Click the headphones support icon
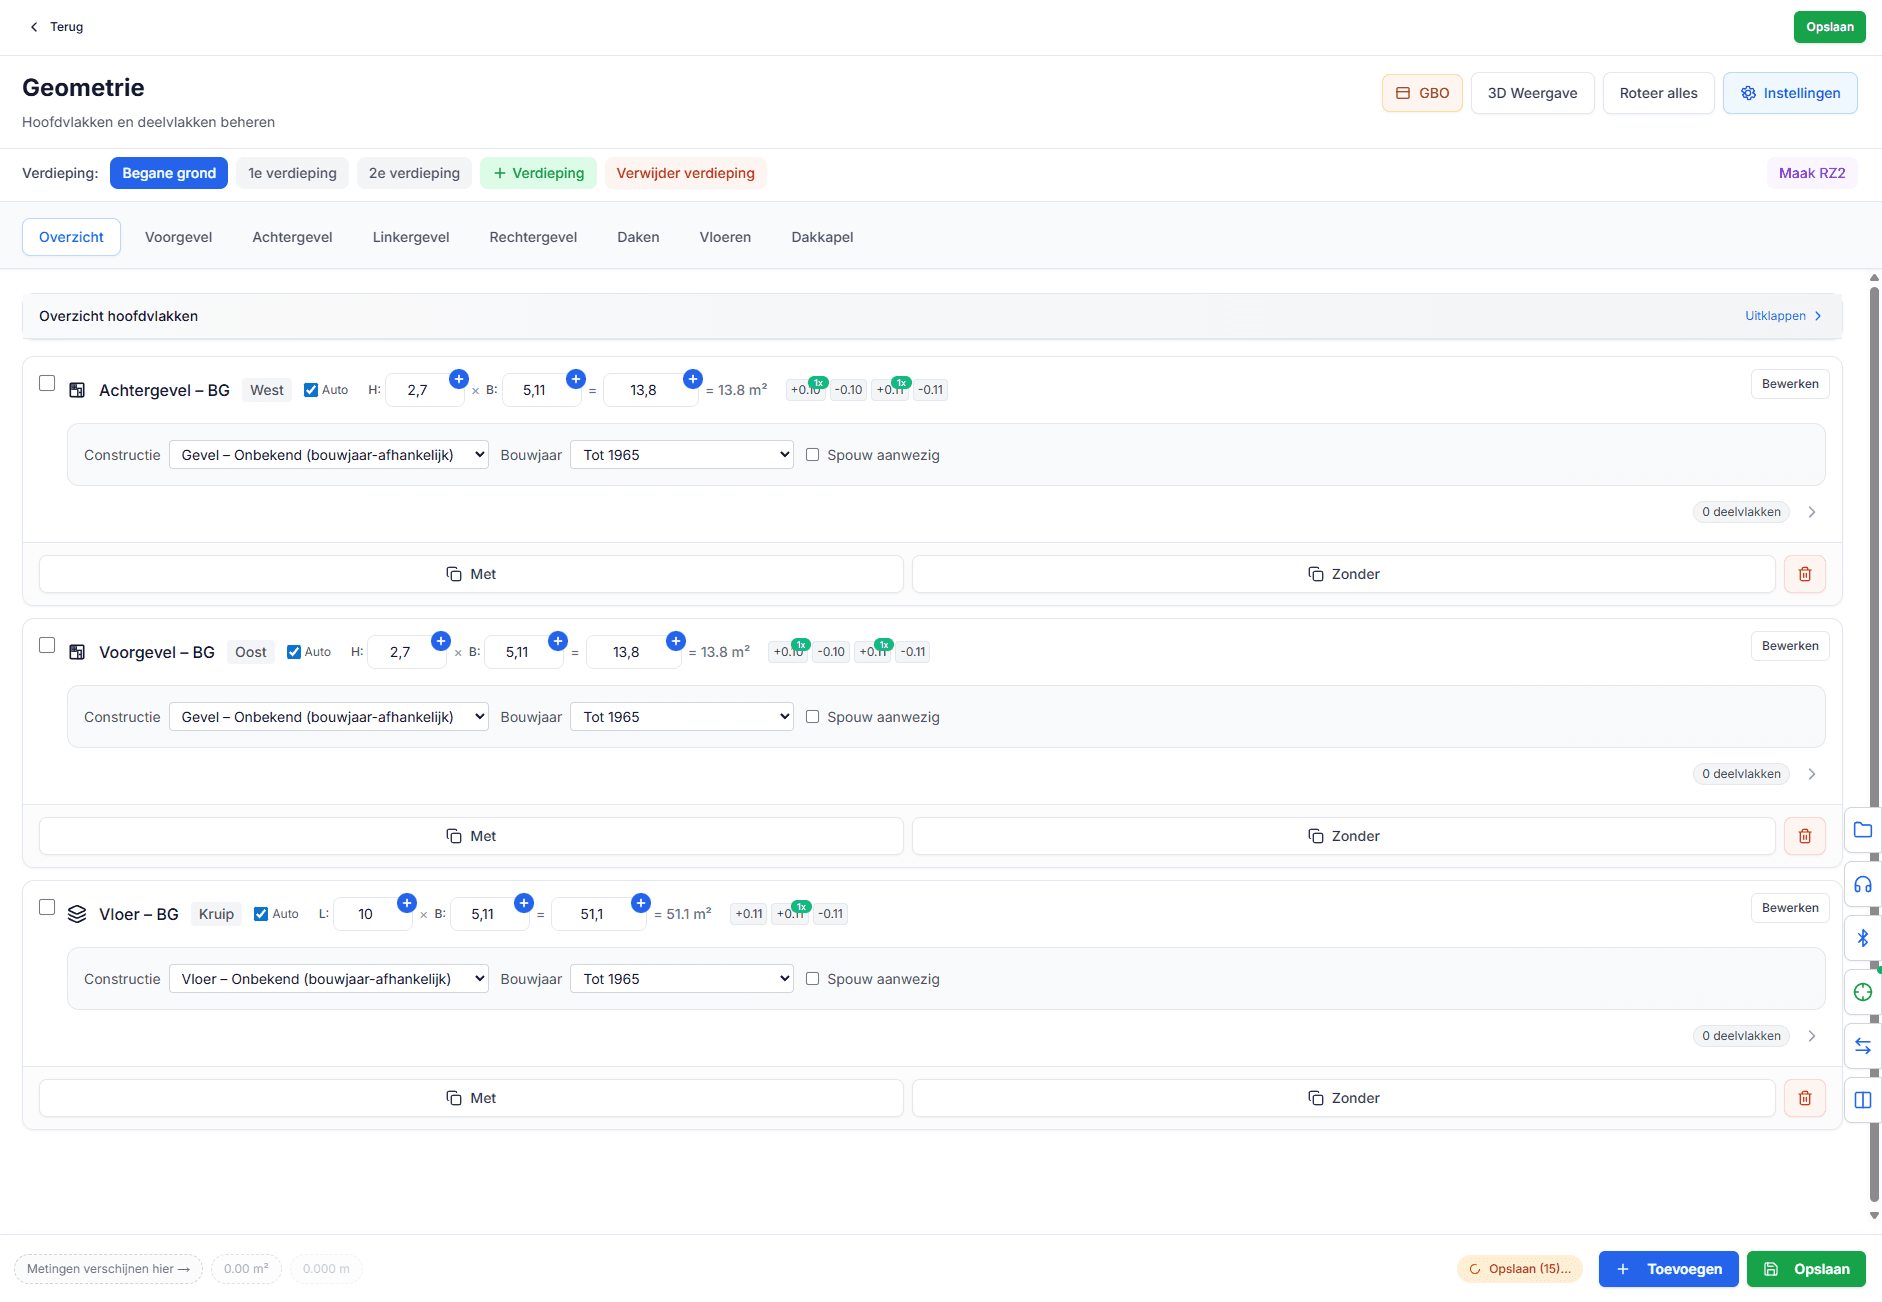 click(1862, 884)
